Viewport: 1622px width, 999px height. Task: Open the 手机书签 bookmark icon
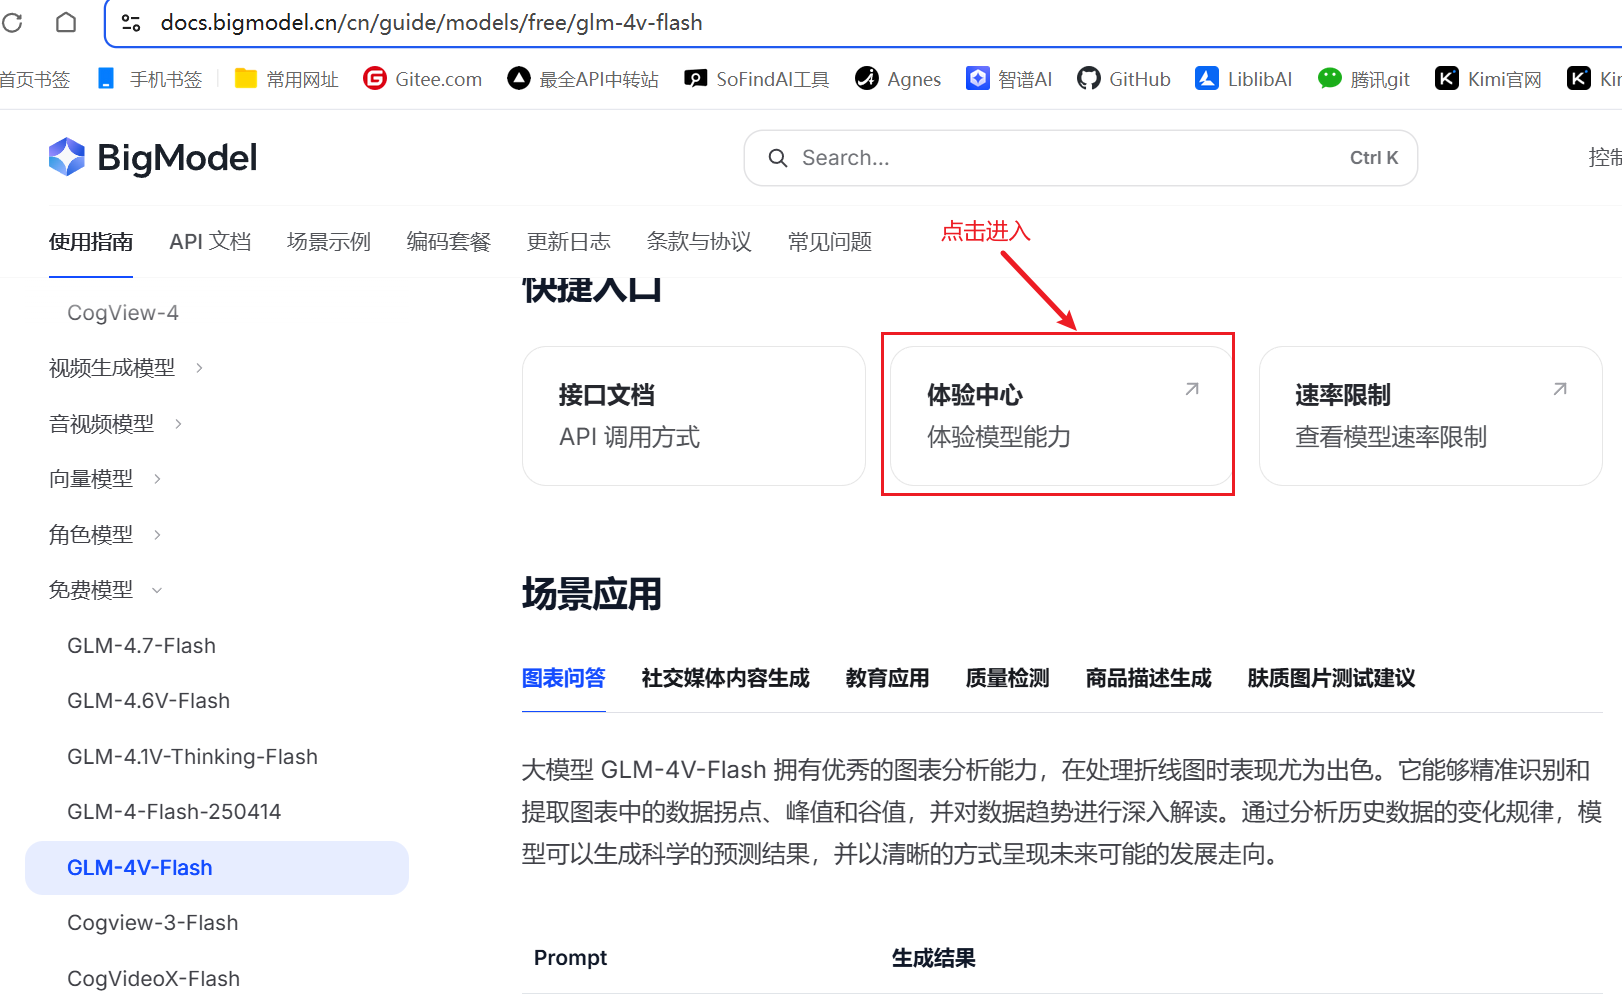(106, 78)
